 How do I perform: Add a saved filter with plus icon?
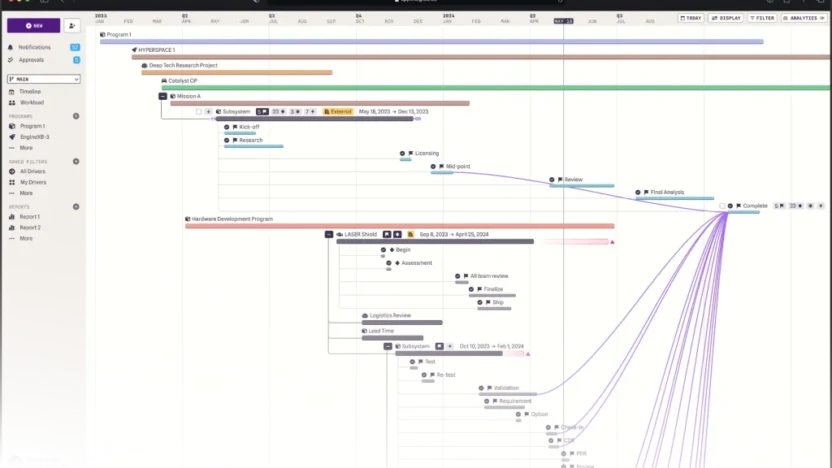click(76, 161)
